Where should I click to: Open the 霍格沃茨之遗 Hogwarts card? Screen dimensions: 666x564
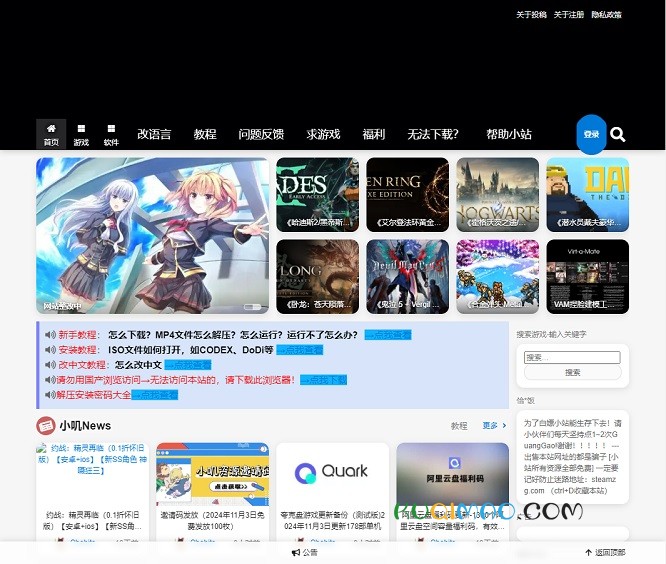(x=497, y=195)
